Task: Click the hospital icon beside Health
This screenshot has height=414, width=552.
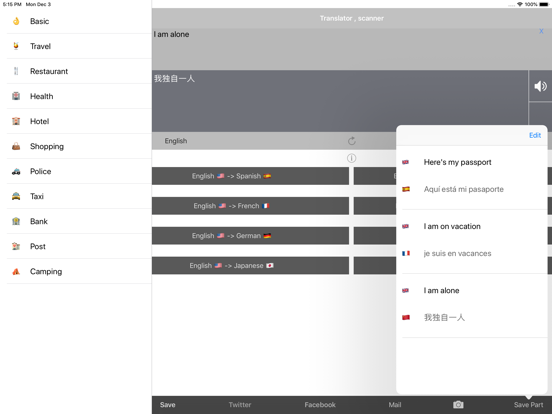Action: [x=16, y=96]
